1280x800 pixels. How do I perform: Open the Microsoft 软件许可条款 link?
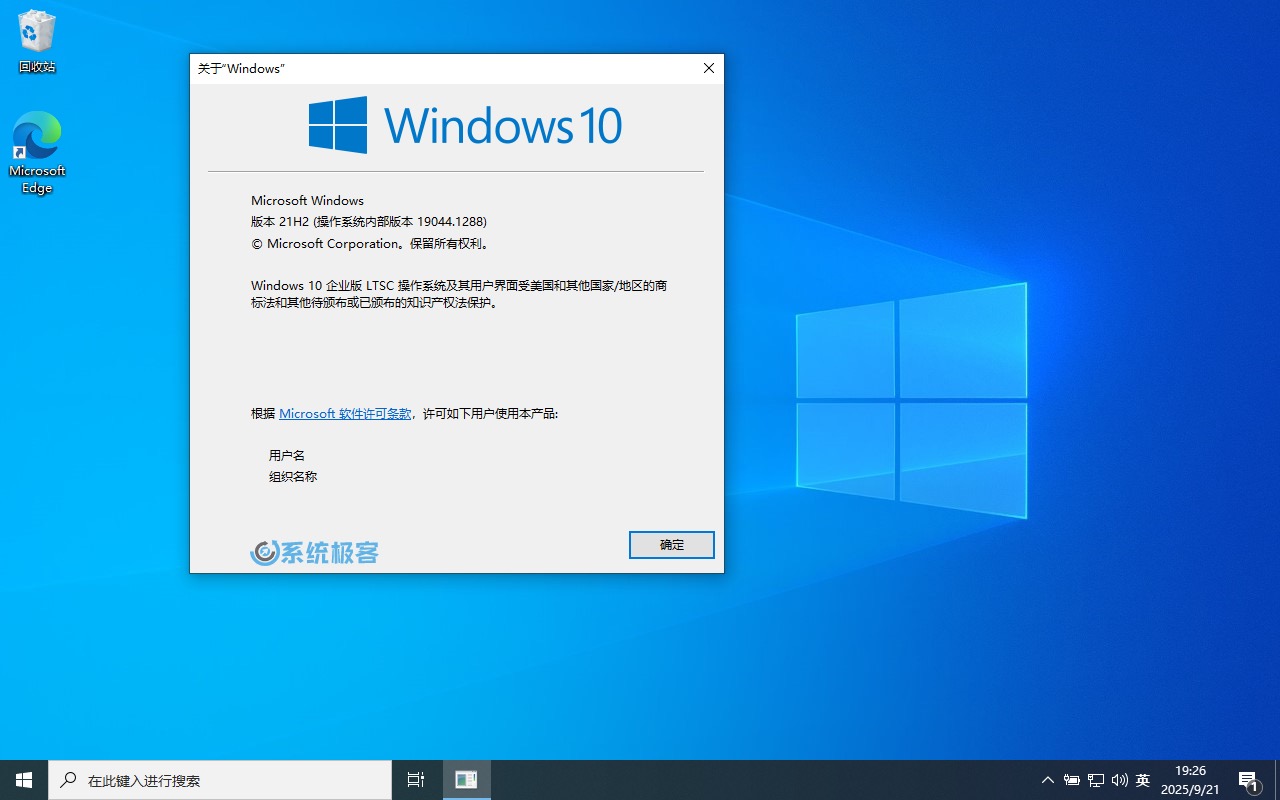coord(345,414)
